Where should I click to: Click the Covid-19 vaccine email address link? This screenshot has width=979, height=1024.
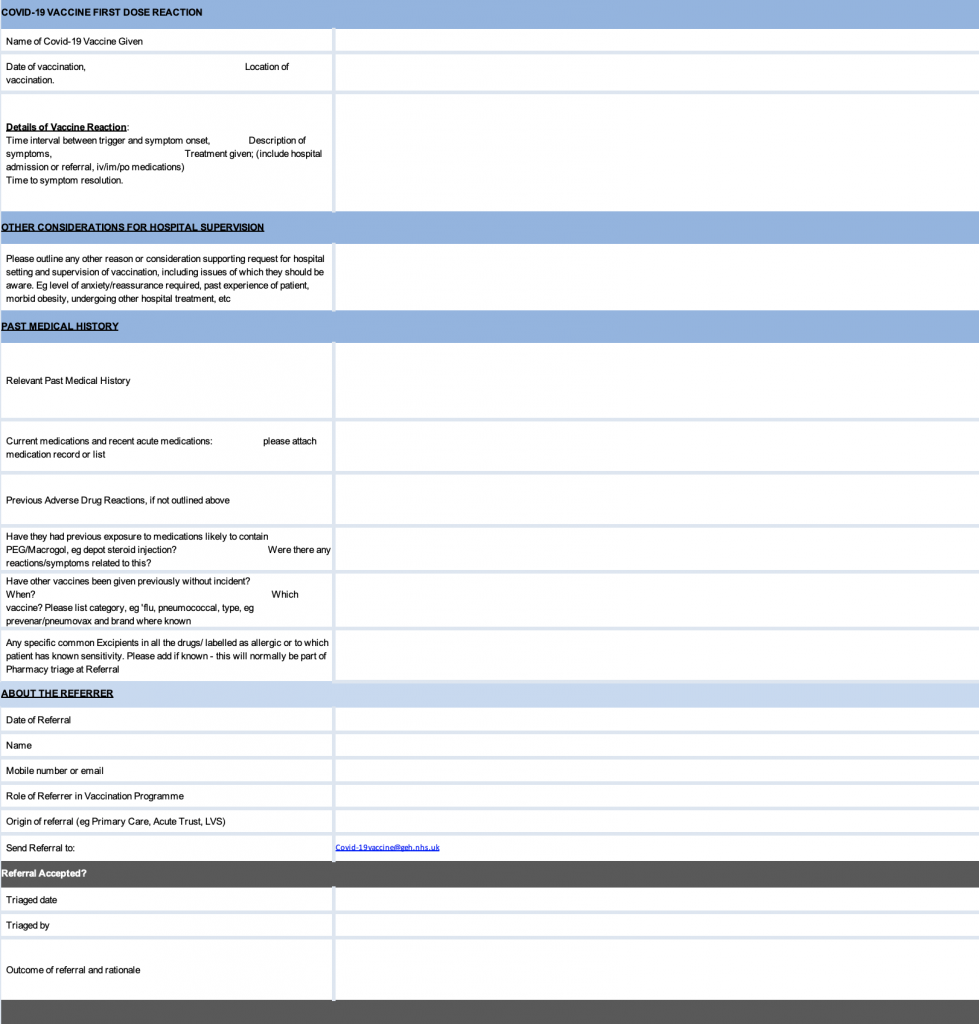point(387,847)
